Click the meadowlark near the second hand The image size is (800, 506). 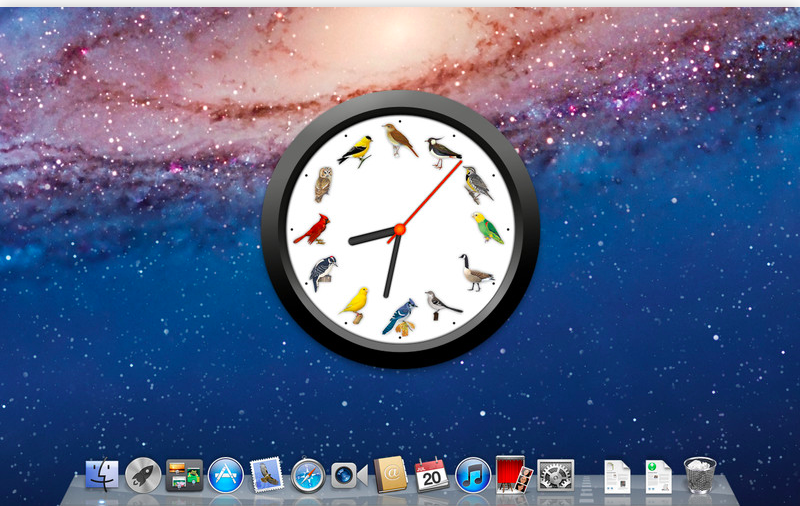pyautogui.click(x=478, y=185)
